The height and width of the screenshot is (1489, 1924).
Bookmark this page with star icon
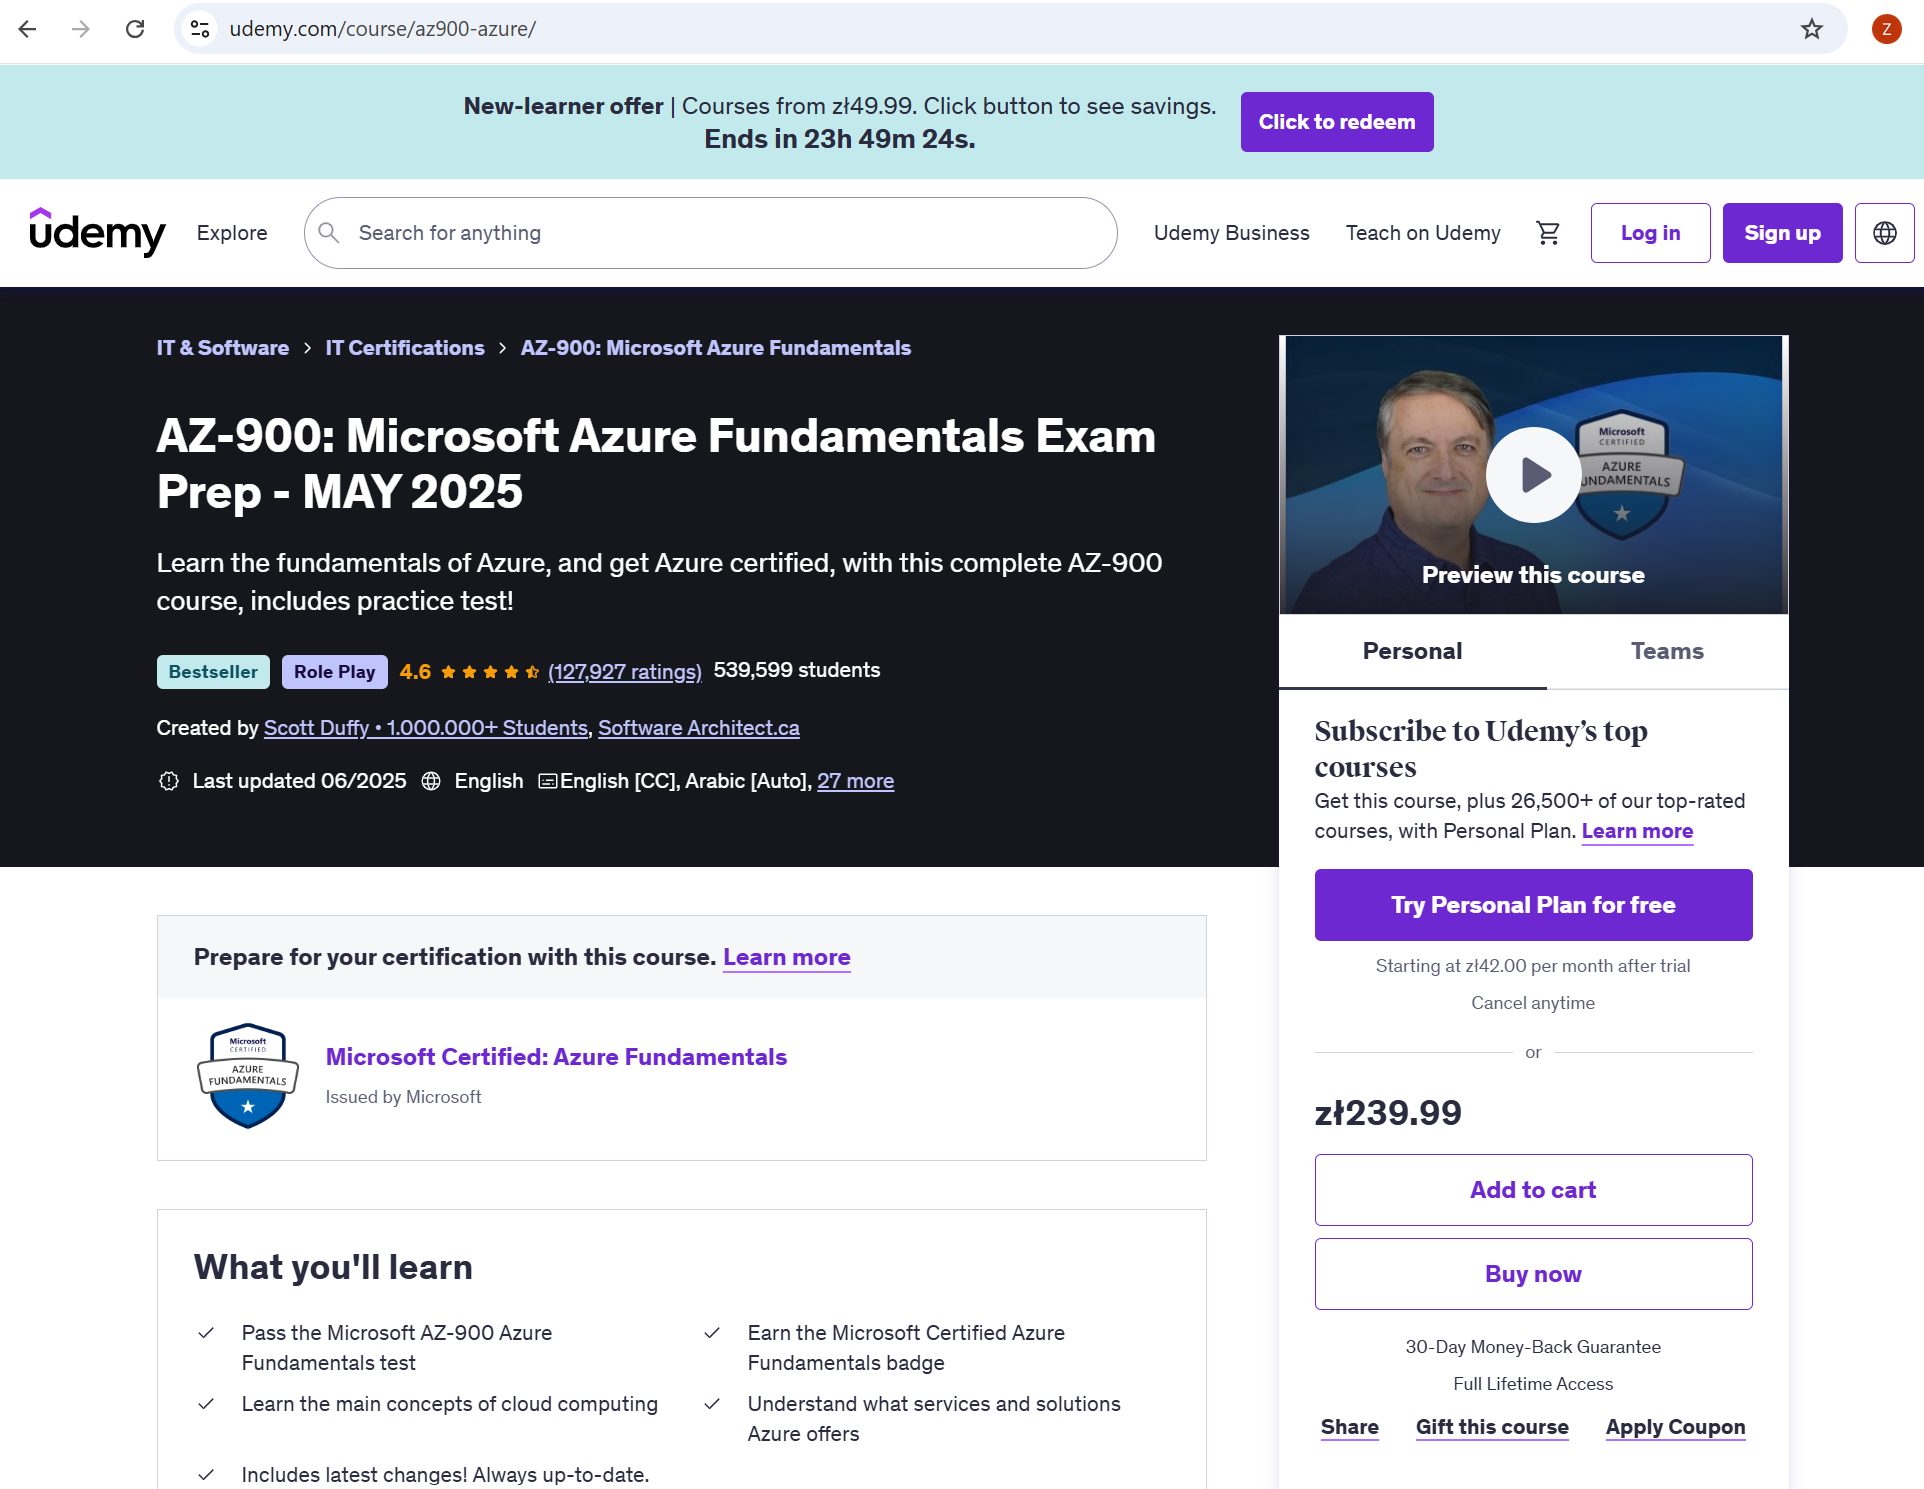pyautogui.click(x=1812, y=29)
